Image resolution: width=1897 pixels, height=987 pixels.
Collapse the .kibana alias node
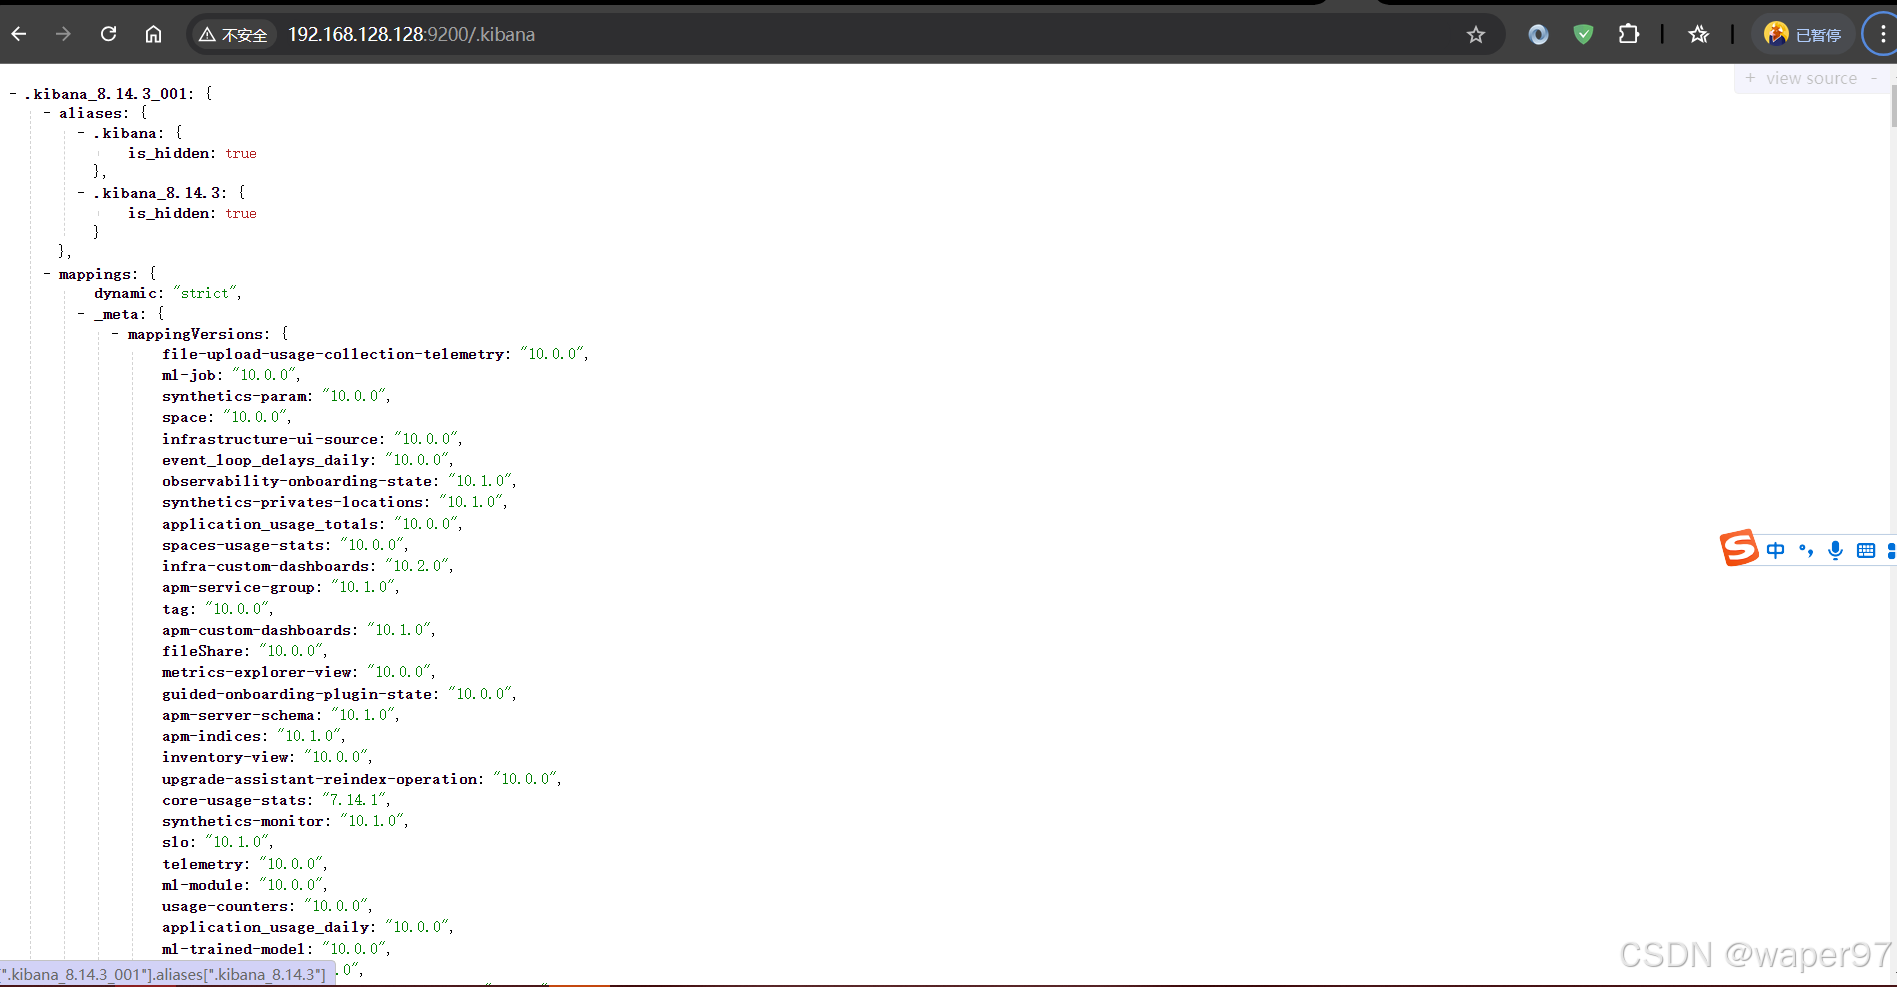pos(81,133)
